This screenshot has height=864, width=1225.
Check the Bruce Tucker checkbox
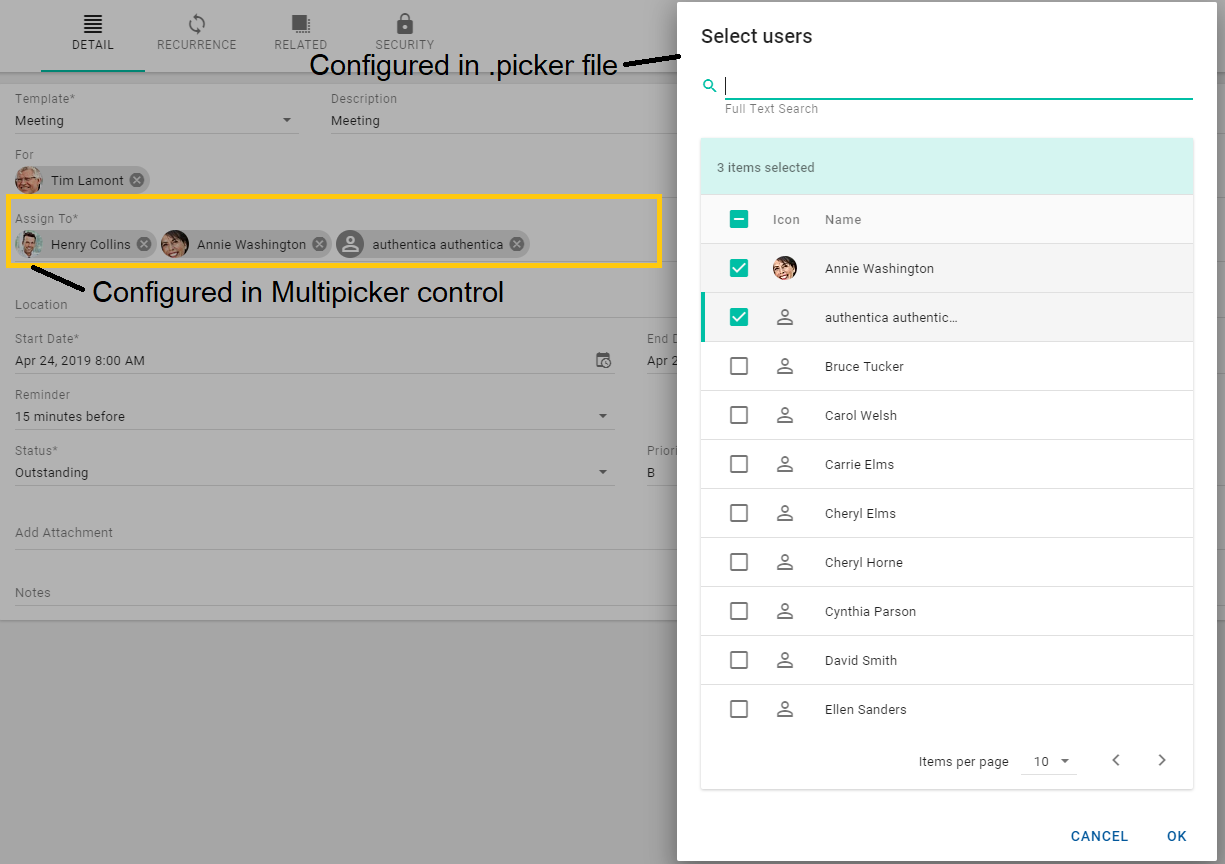[x=739, y=366]
